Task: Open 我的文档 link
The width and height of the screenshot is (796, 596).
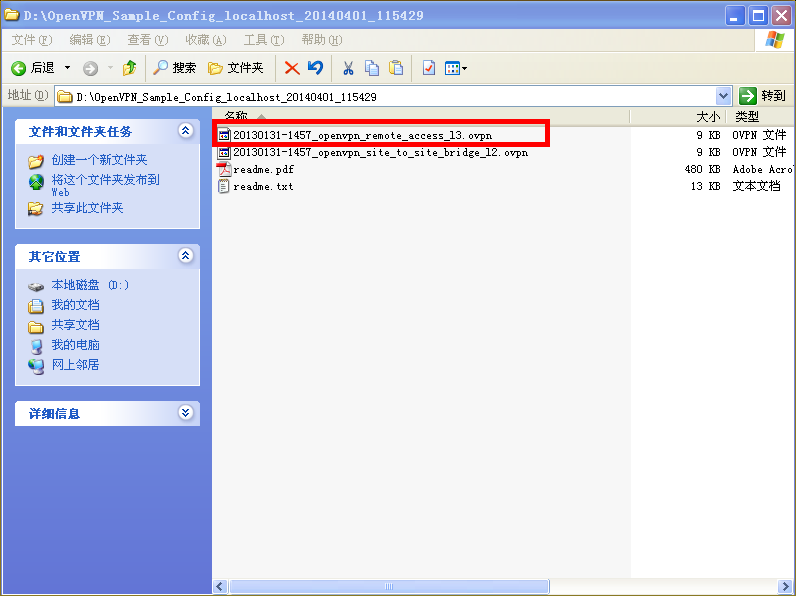Action: pos(75,305)
